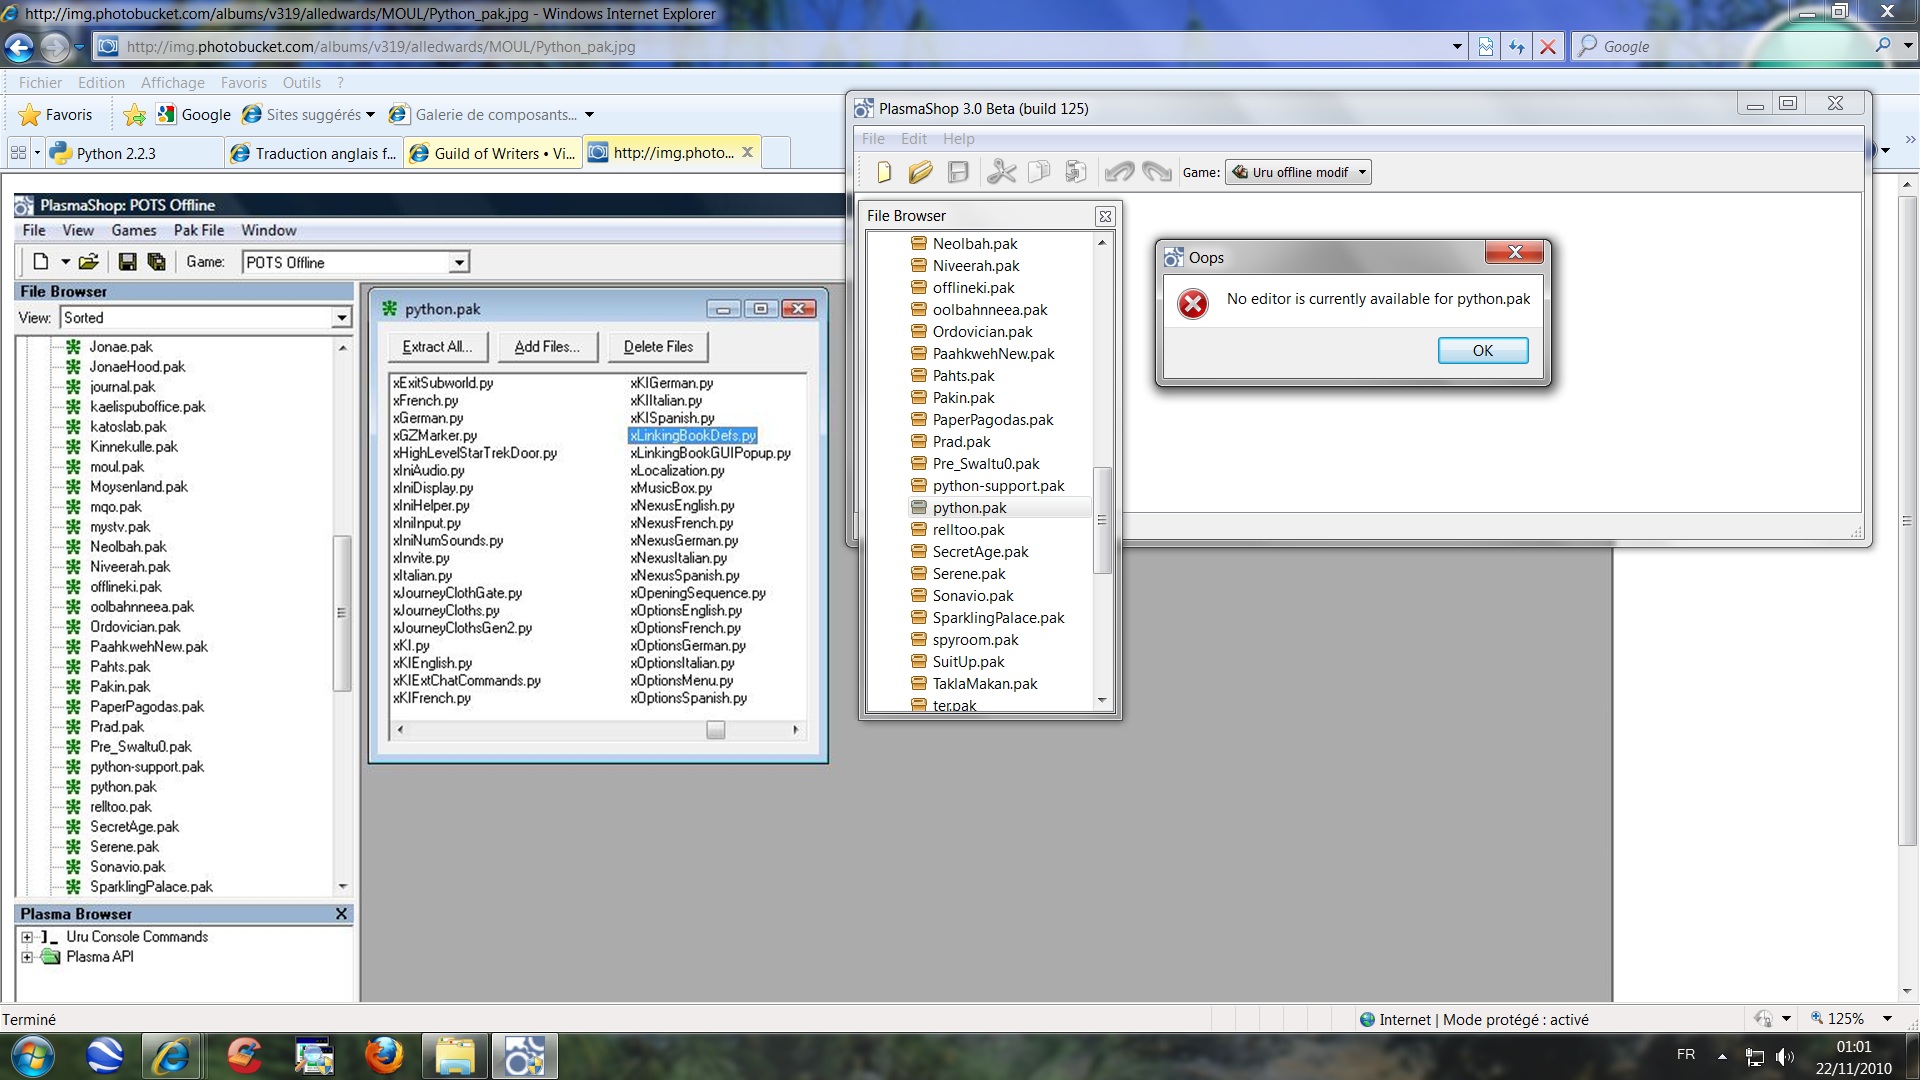The image size is (1920, 1080).
Task: Click Copy icon in PlasmaShop 3.0 toolbar
Action: pos(1039,172)
